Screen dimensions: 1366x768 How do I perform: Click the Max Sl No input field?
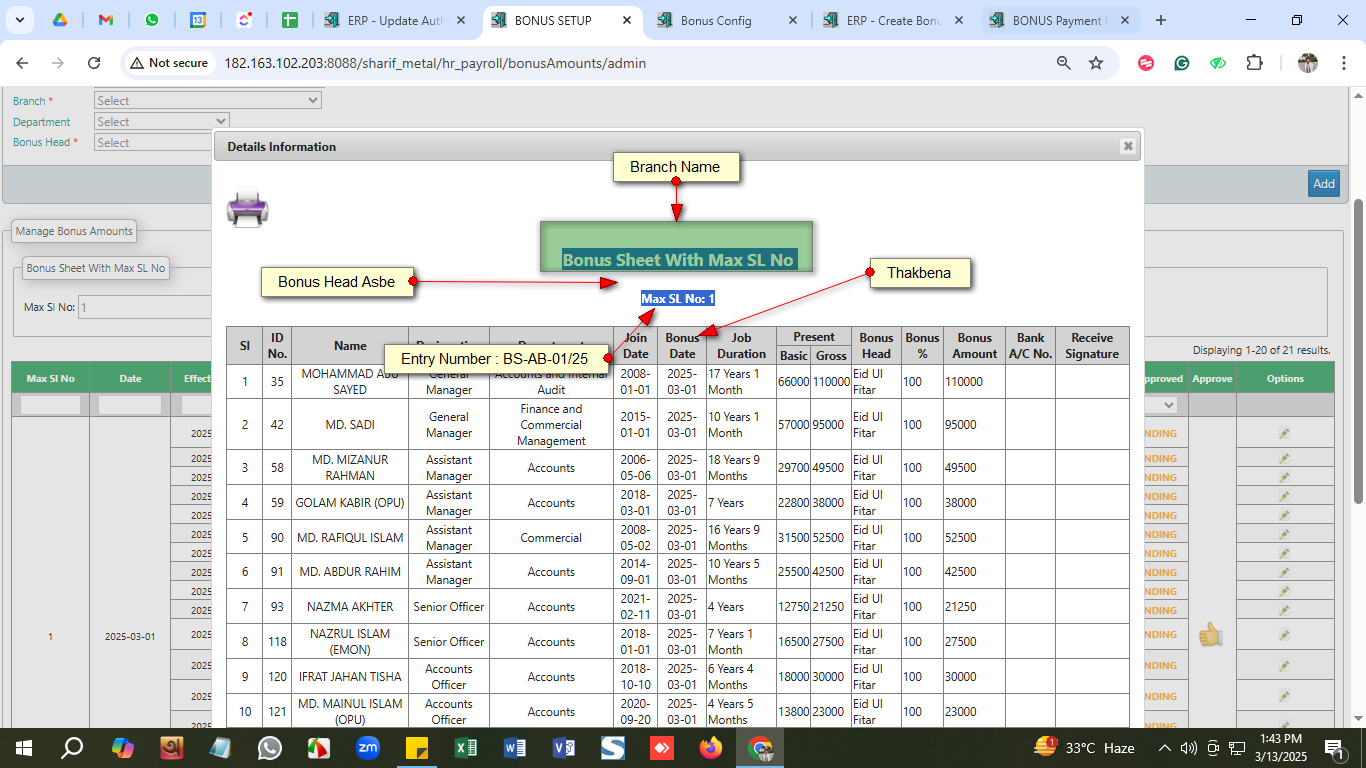coord(145,307)
